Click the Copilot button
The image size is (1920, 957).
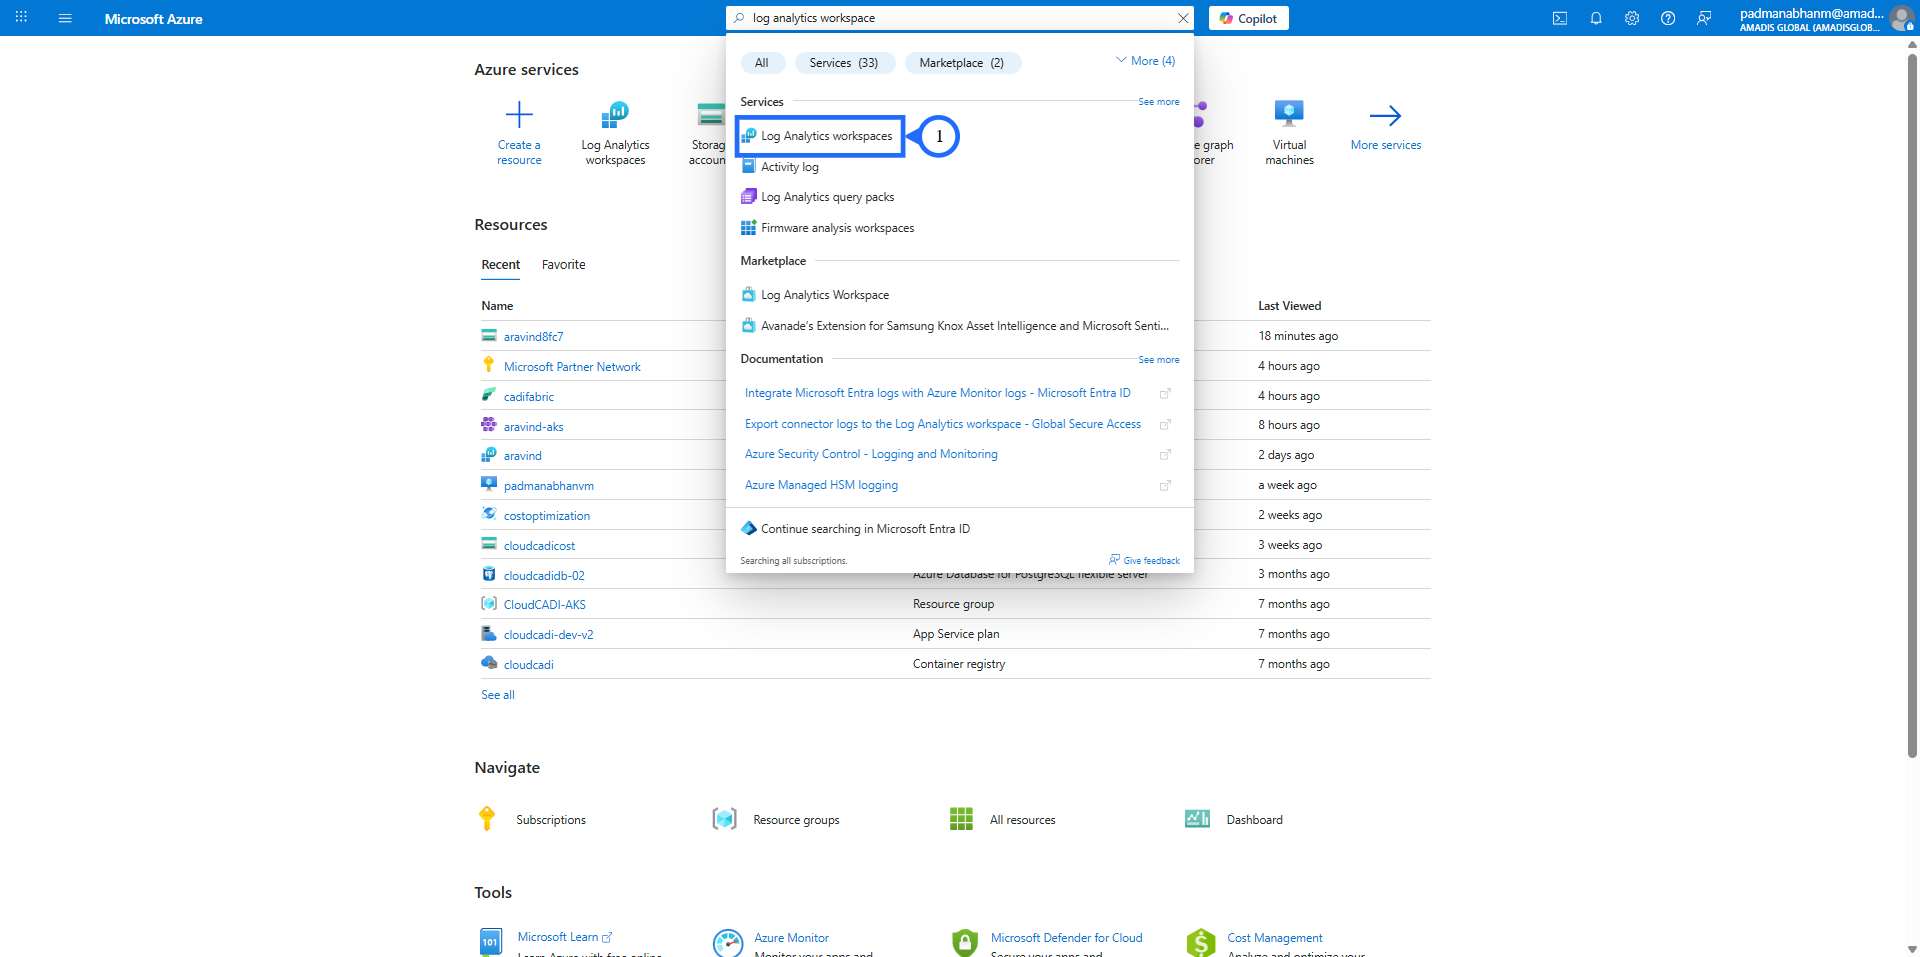pyautogui.click(x=1248, y=18)
